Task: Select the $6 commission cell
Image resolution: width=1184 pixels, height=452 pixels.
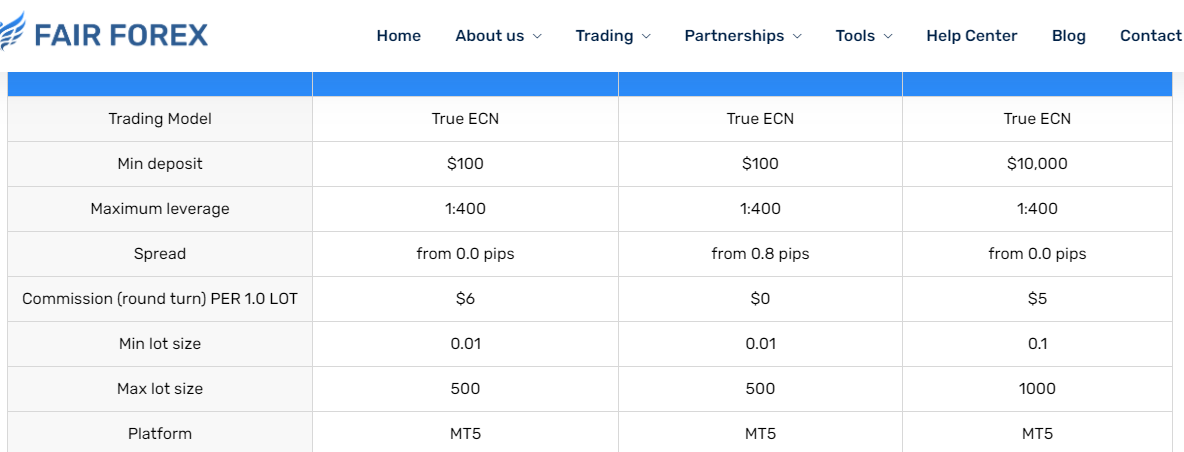Action: click(x=465, y=299)
